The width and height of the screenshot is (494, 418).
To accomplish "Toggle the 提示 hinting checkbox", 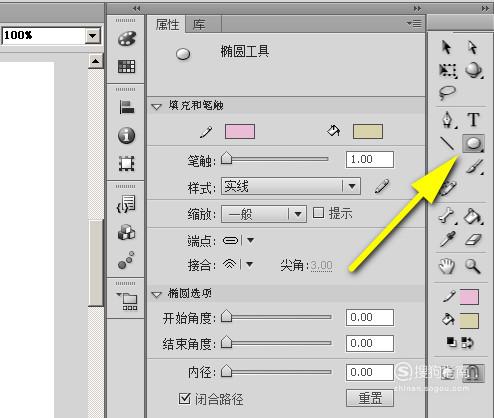I will [x=318, y=212].
